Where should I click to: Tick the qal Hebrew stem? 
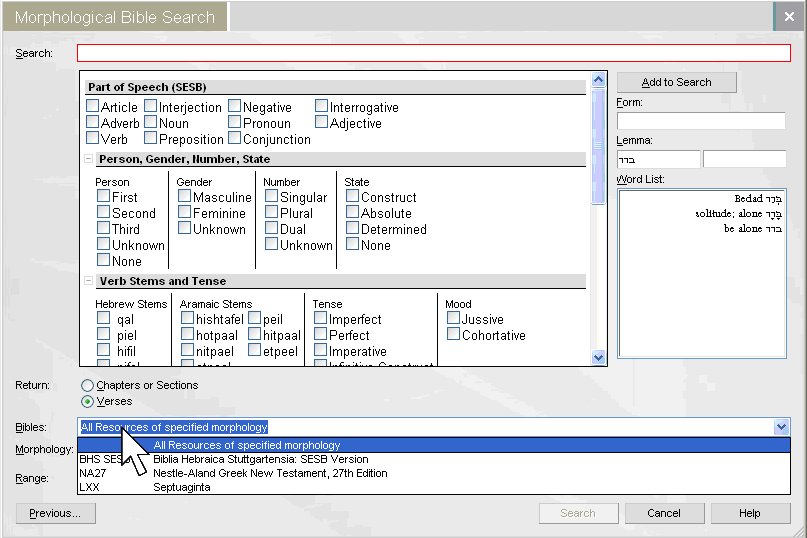pyautogui.click(x=104, y=318)
